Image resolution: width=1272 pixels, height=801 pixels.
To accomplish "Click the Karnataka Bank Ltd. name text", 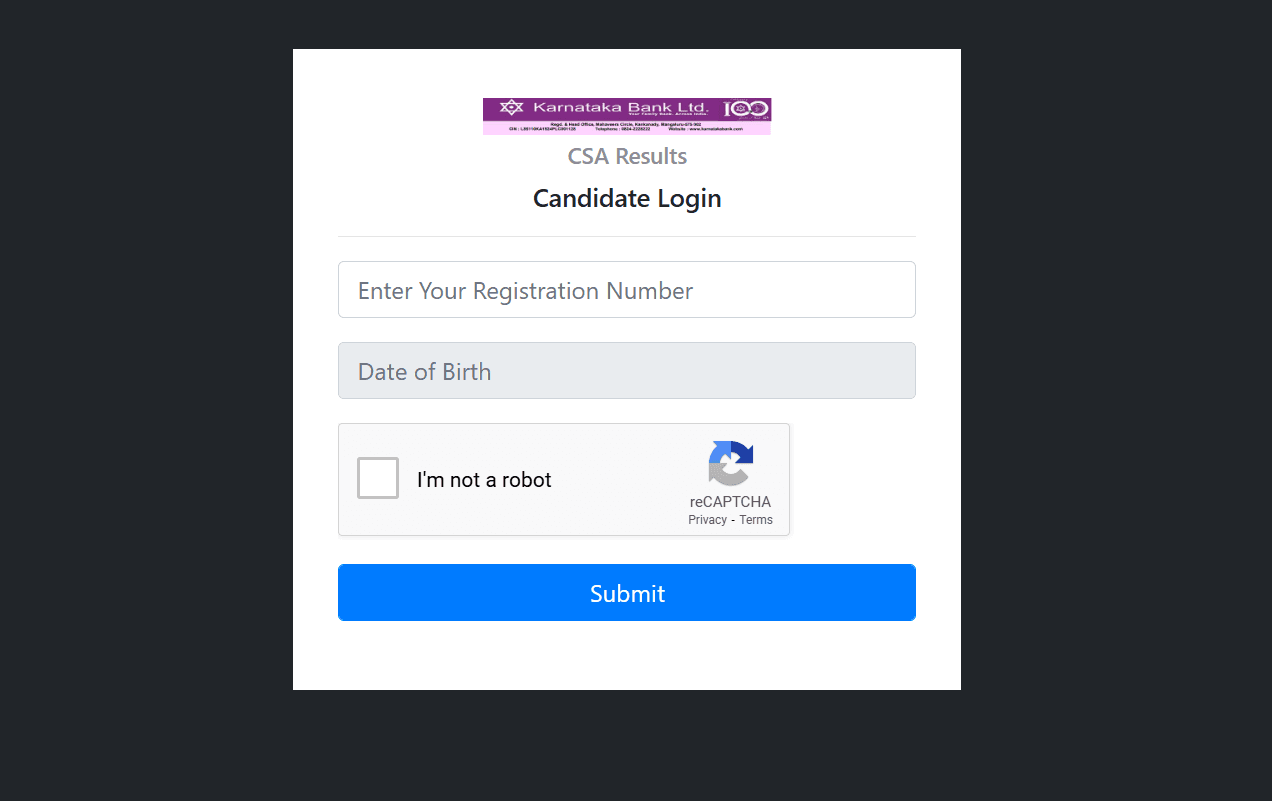I will (620, 107).
